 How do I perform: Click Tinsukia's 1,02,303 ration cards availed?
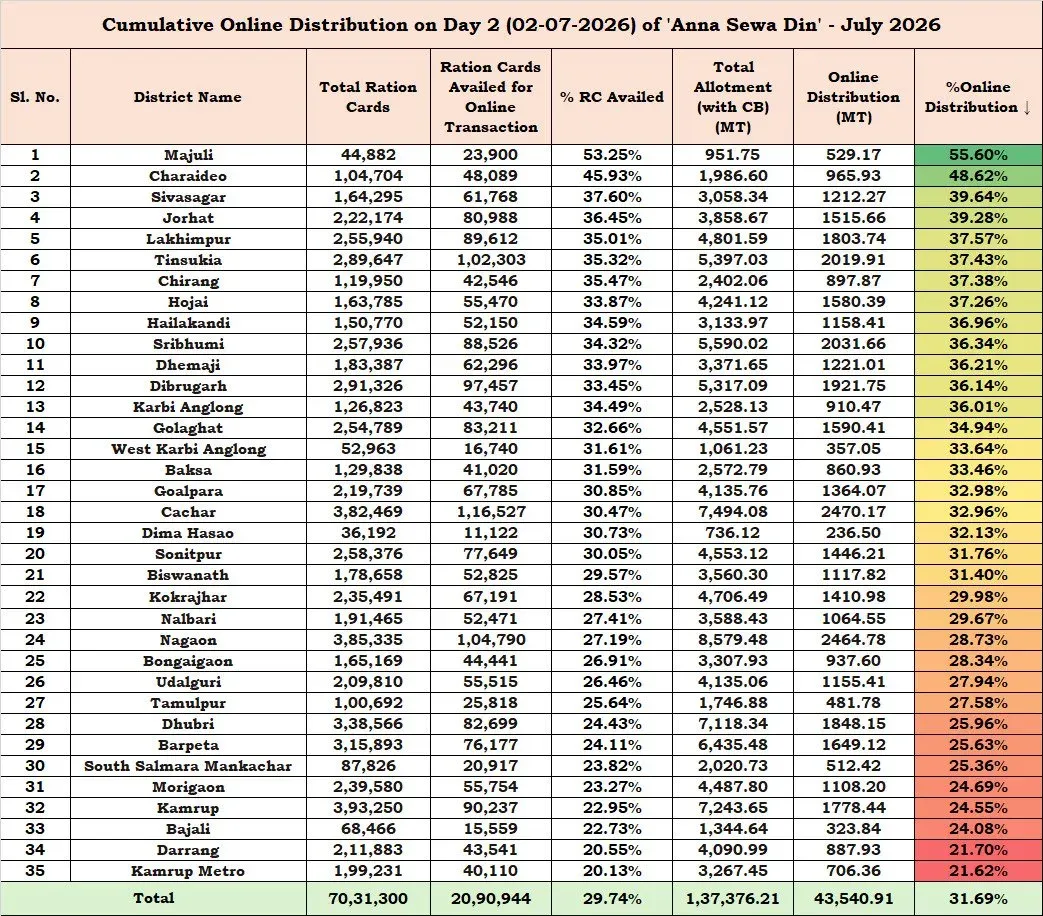[491, 259]
